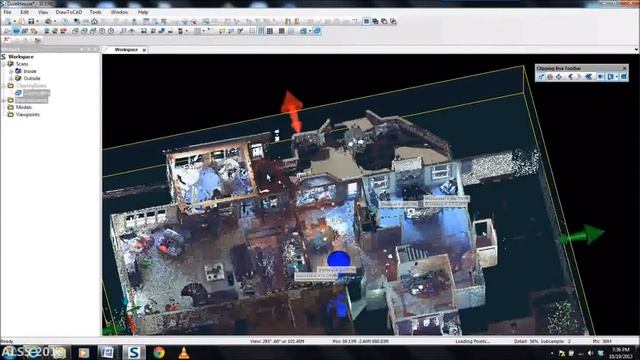Select the Outside scan in tree
Screen dimensions: 640x360
click(32, 78)
